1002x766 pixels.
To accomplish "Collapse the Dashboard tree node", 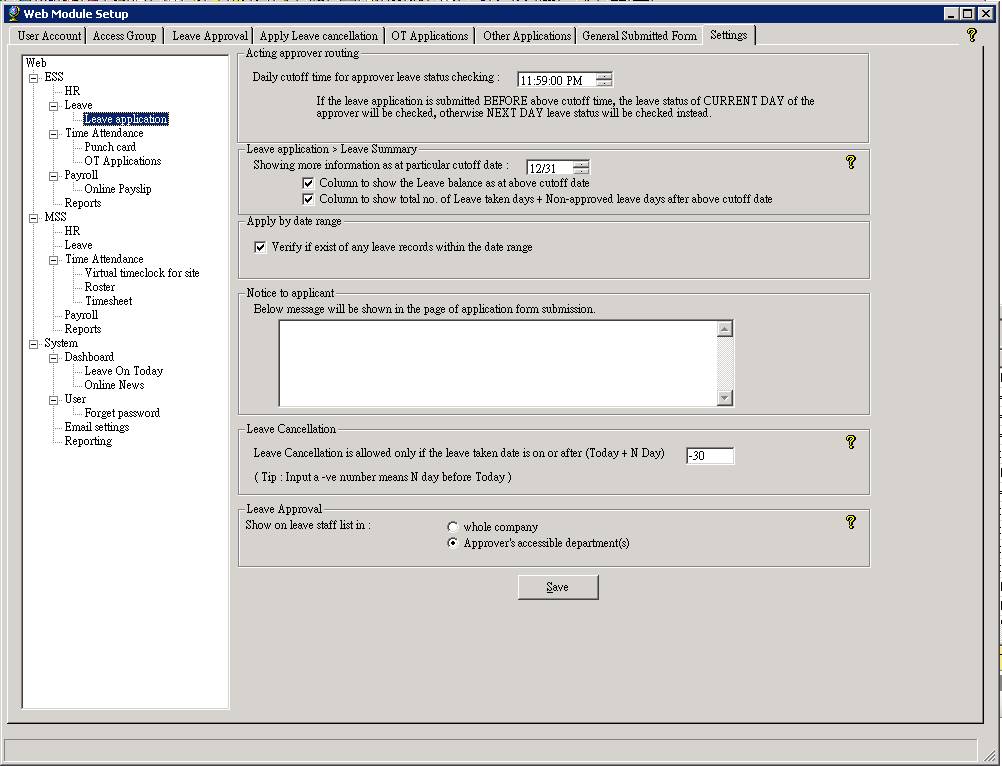I will pos(54,357).
